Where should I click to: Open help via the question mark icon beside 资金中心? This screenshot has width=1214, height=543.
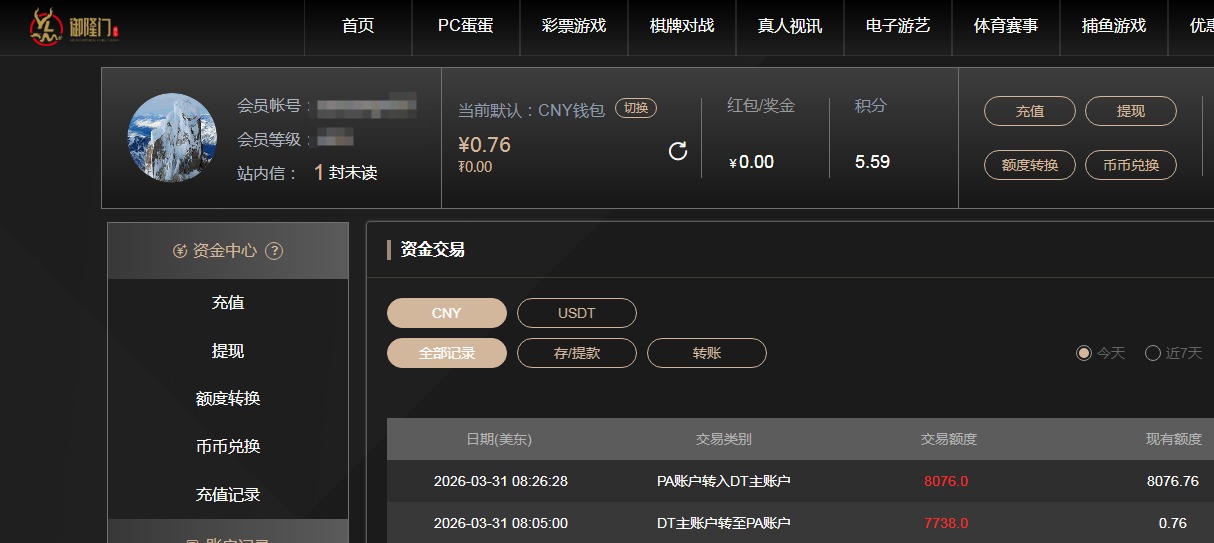click(x=274, y=251)
